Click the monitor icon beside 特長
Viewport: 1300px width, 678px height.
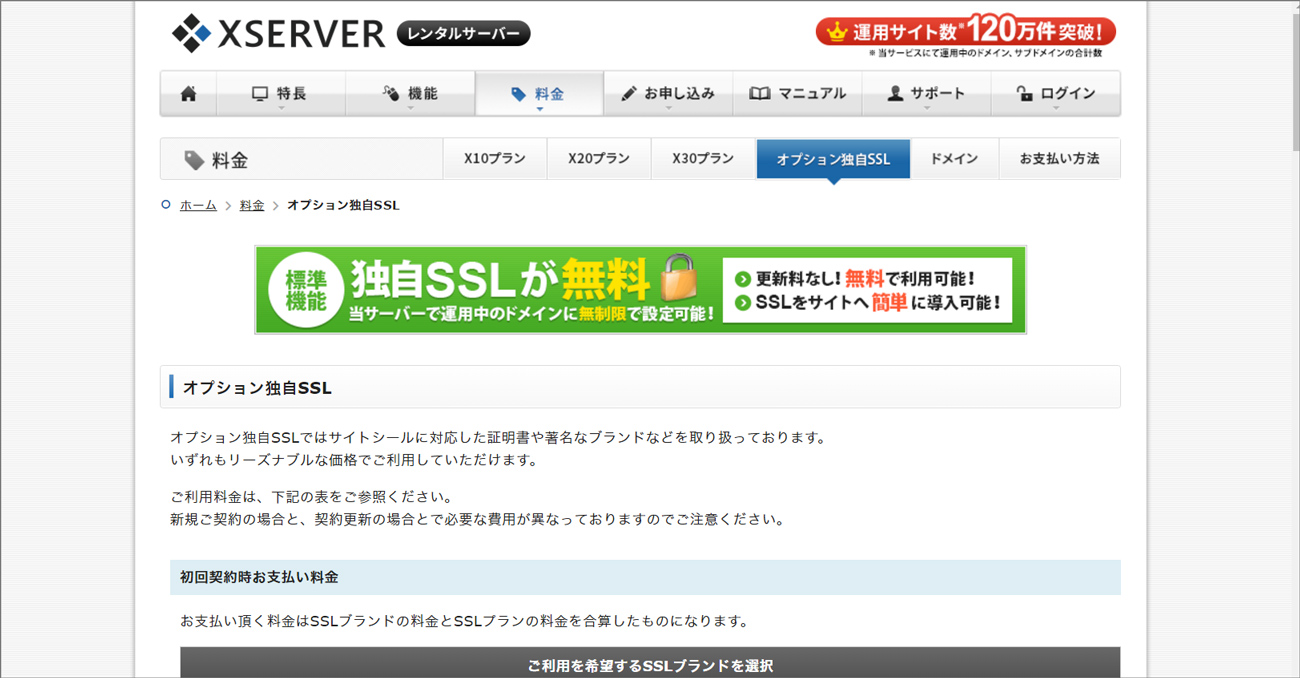pos(260,94)
